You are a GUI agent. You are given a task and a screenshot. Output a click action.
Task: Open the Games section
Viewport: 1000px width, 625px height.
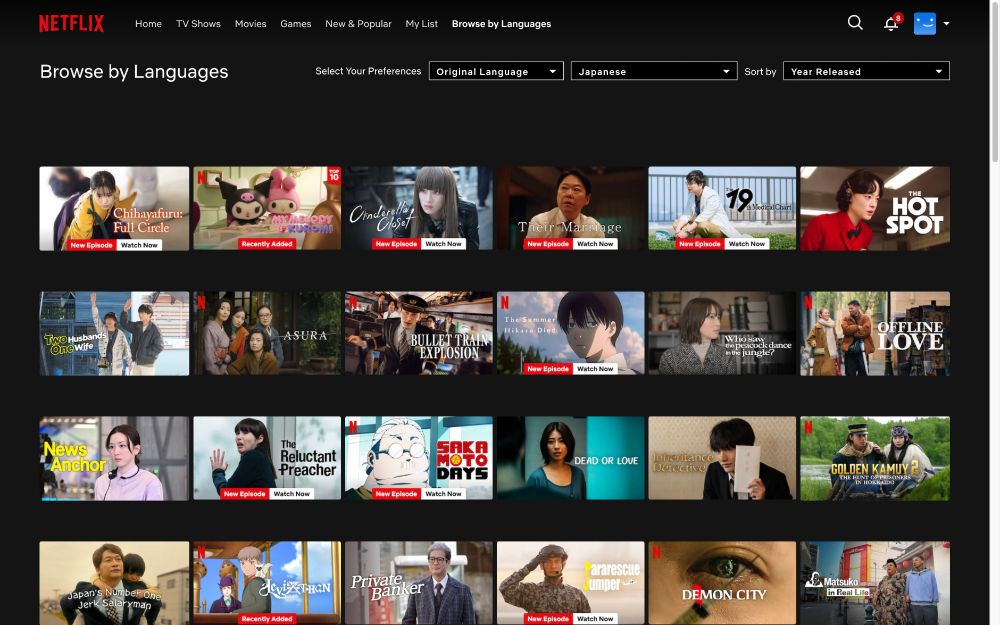pyautogui.click(x=296, y=24)
